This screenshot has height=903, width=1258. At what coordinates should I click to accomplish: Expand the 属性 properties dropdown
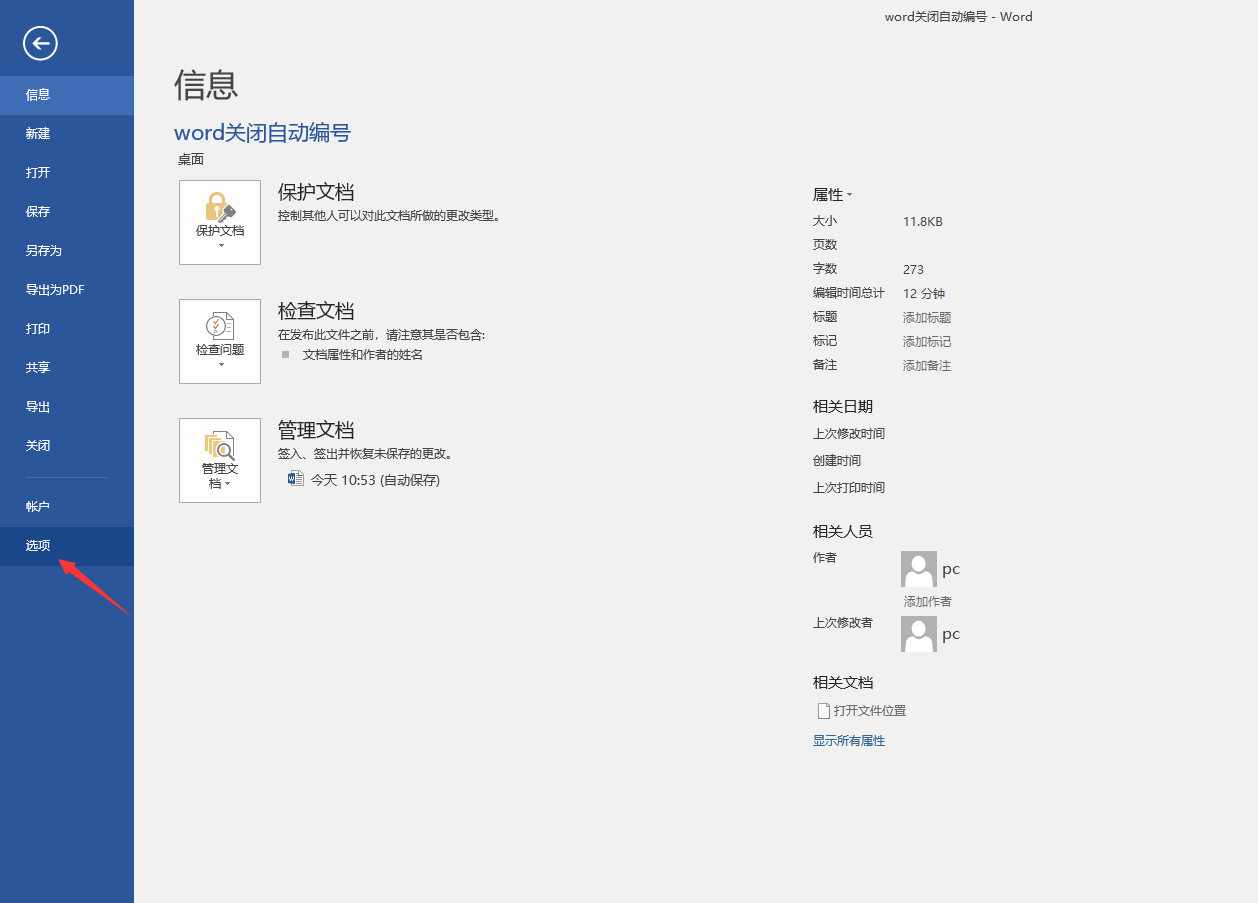(x=833, y=195)
